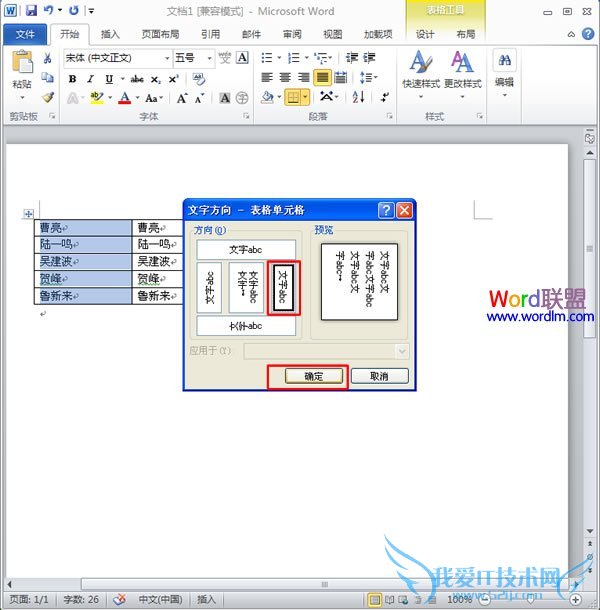Select the bottom flipped 文字abc direction option

246,326
